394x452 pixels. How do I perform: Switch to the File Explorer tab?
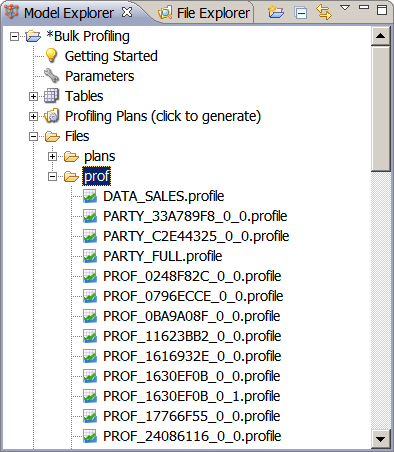click(204, 13)
